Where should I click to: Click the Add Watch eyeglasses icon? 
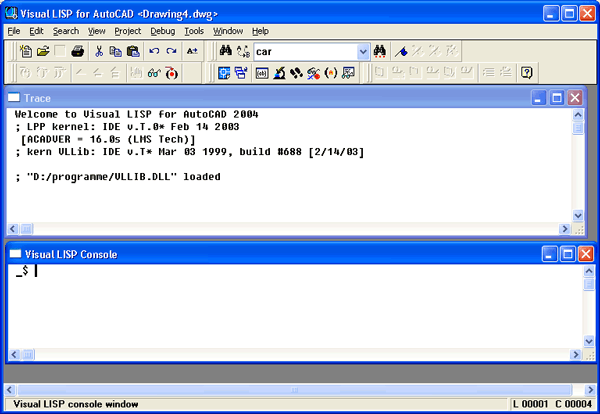click(153, 72)
